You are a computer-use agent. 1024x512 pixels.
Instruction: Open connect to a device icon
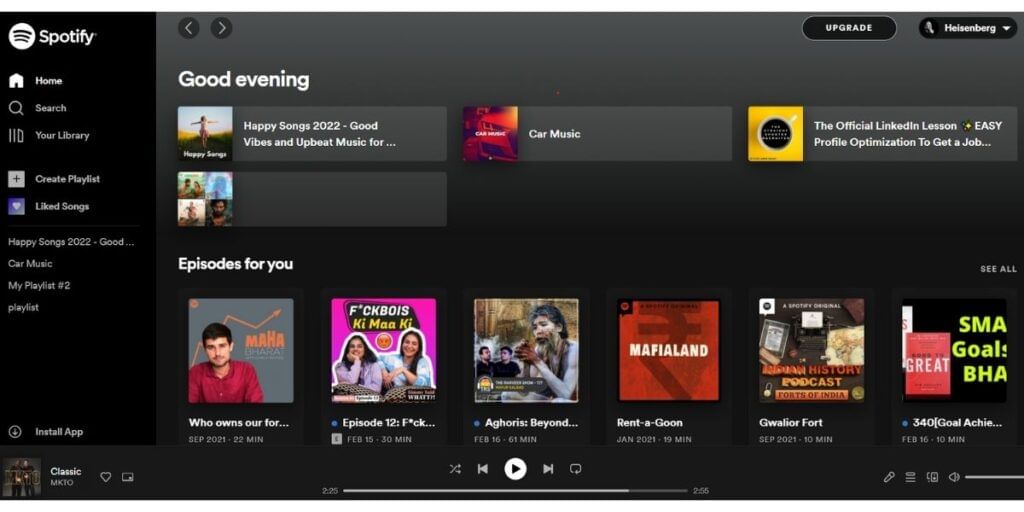tap(933, 477)
